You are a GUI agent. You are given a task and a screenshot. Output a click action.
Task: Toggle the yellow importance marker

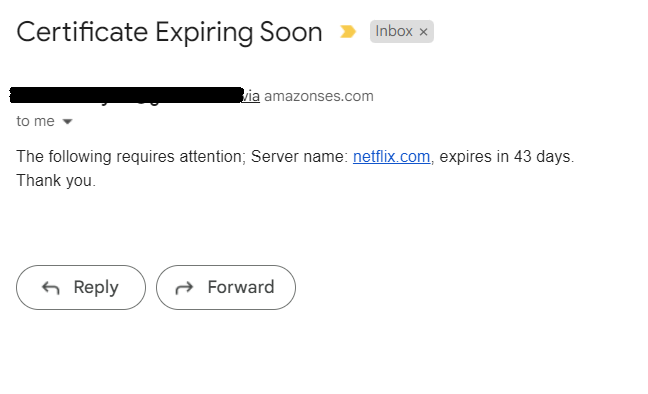click(x=348, y=31)
